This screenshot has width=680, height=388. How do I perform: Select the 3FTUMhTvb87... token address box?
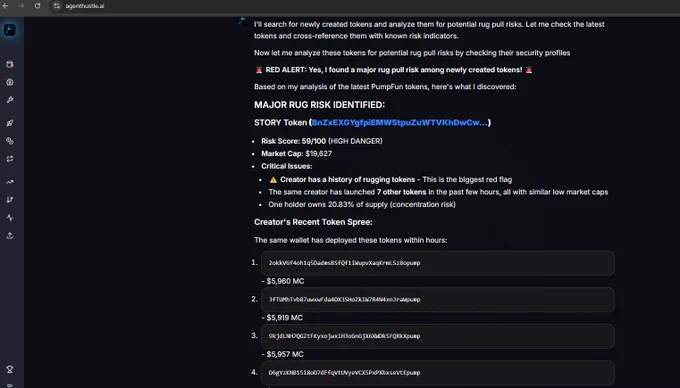pos(438,300)
